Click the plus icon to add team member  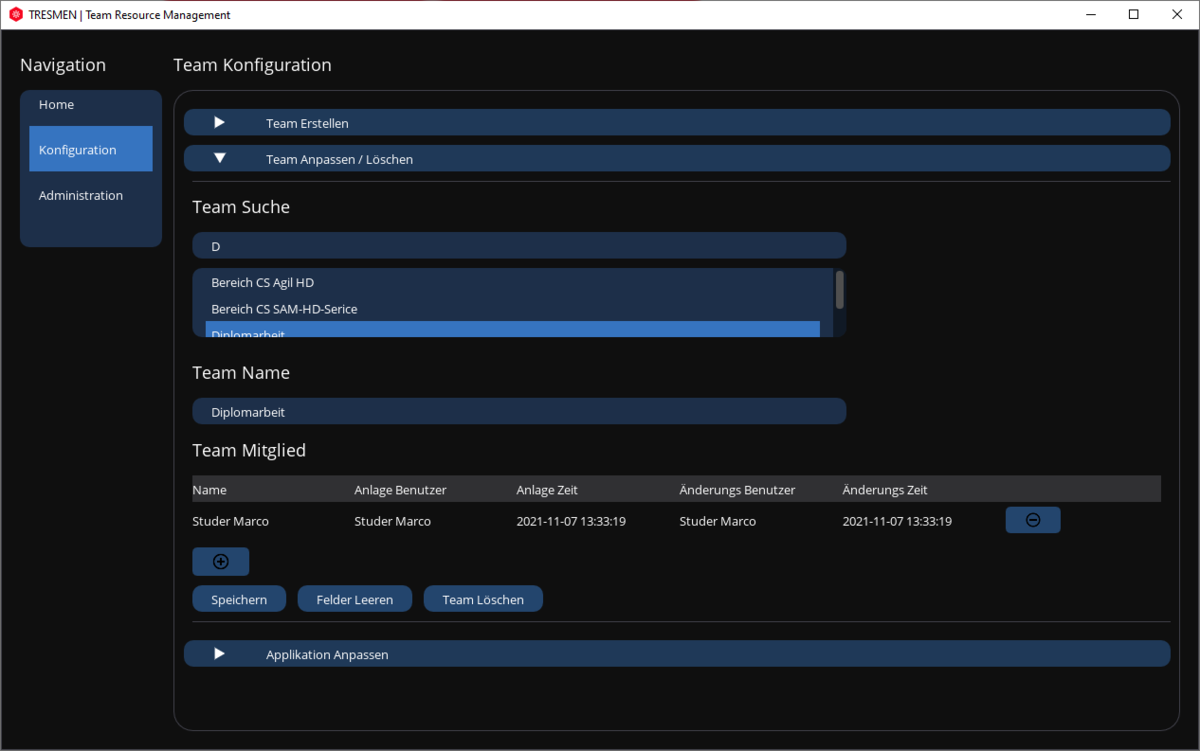coord(221,562)
